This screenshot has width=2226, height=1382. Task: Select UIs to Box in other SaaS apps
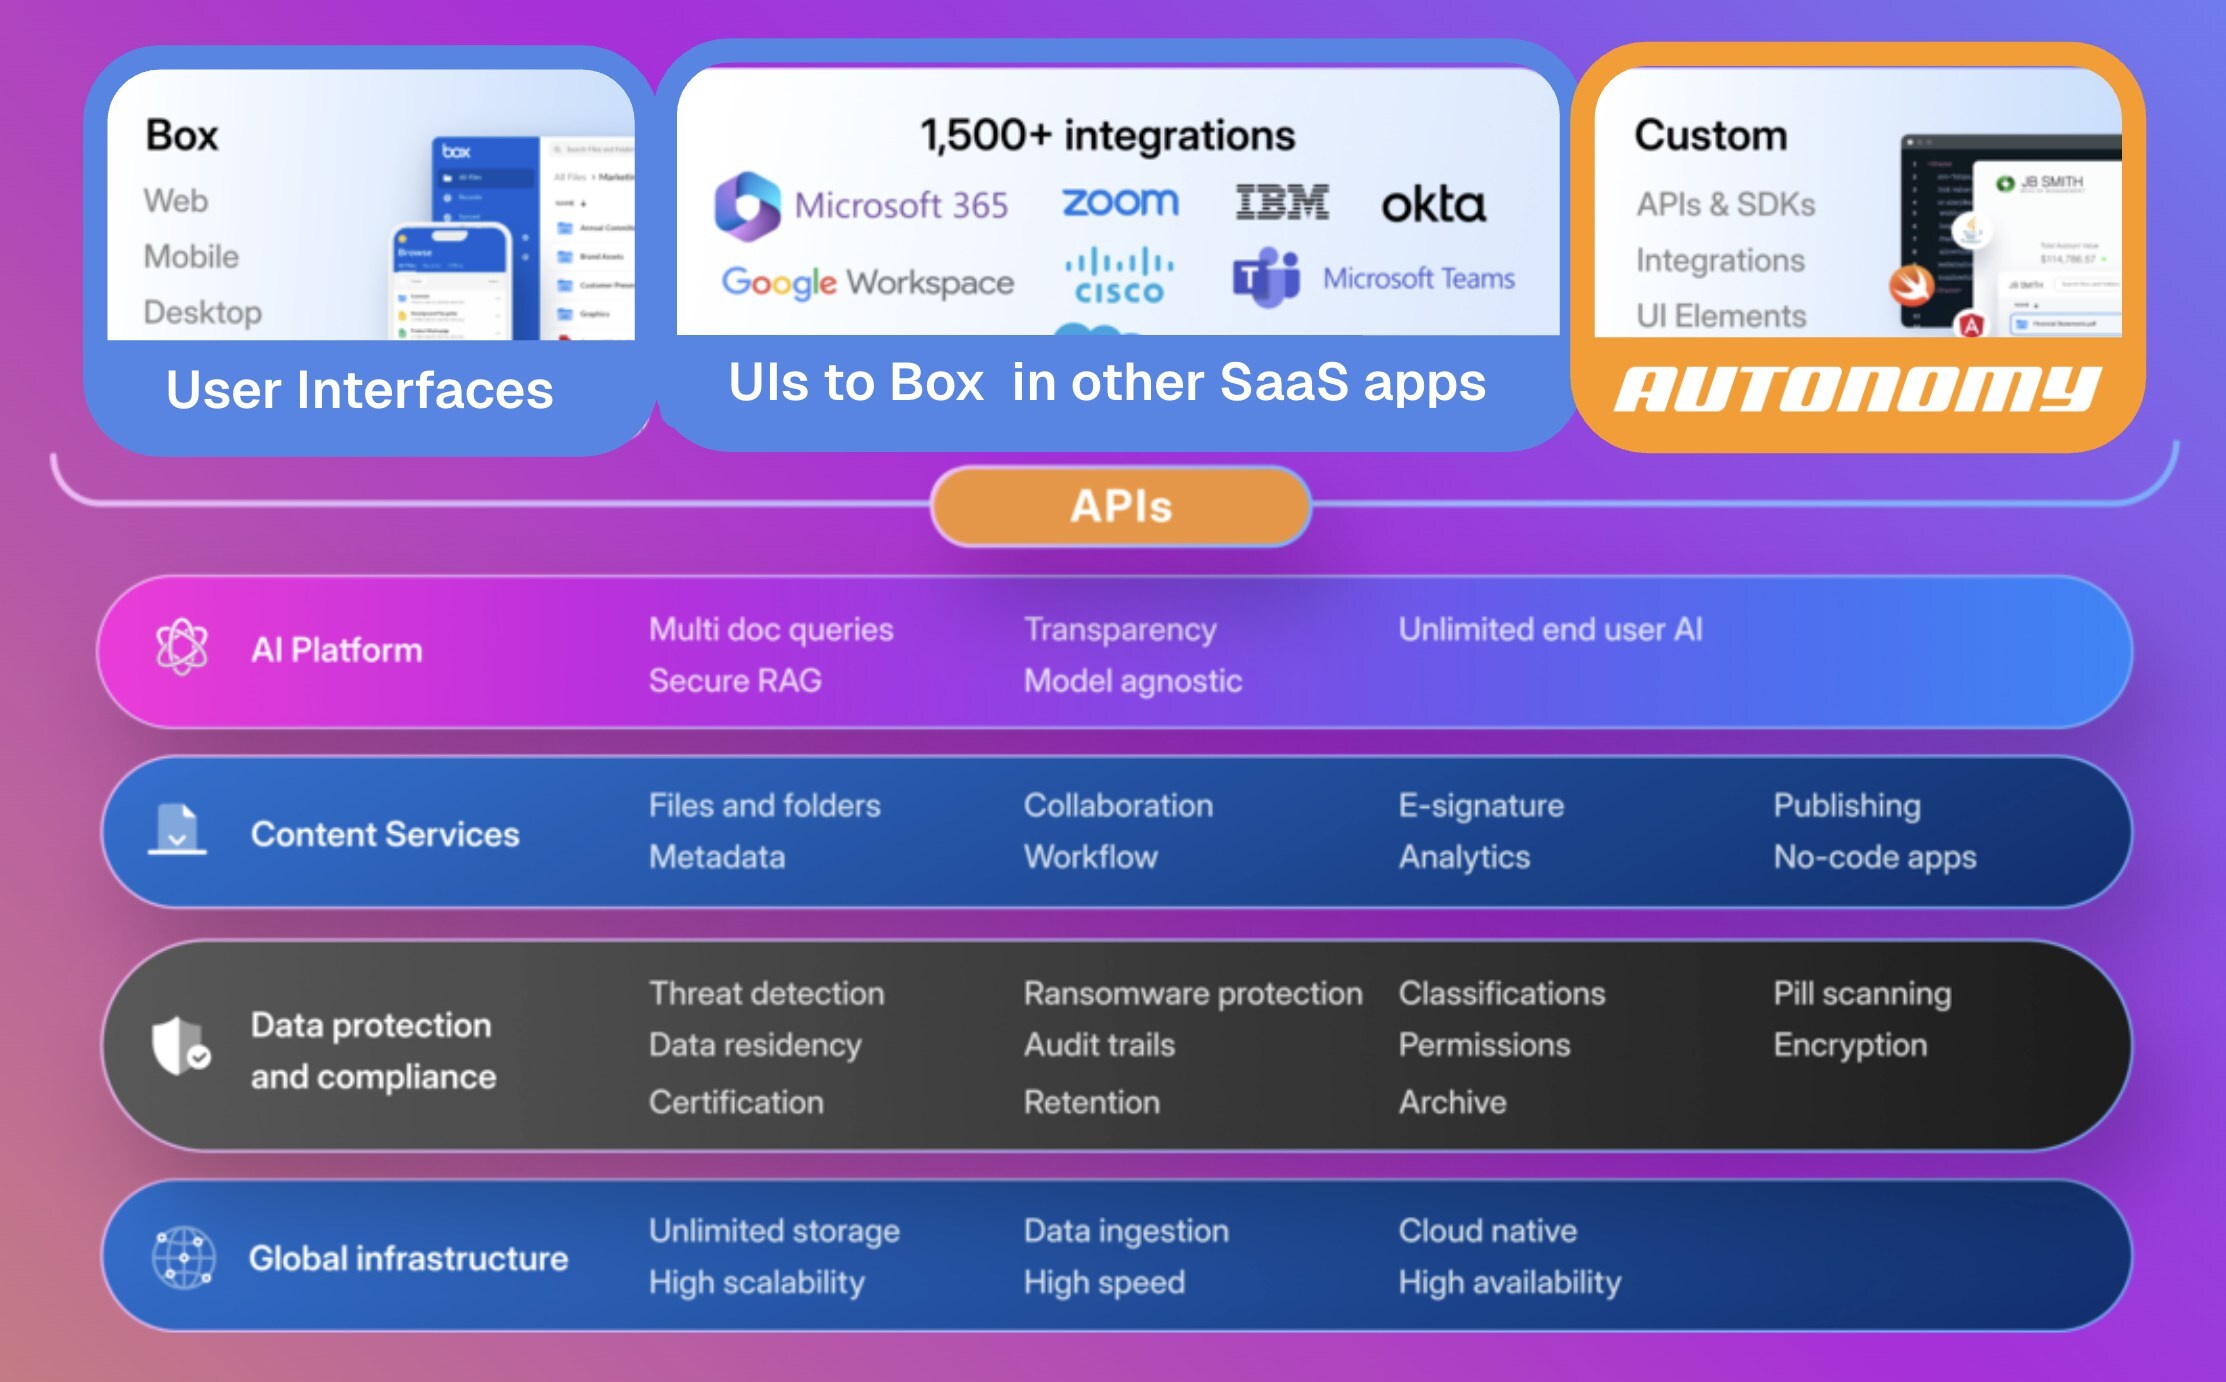click(1107, 382)
